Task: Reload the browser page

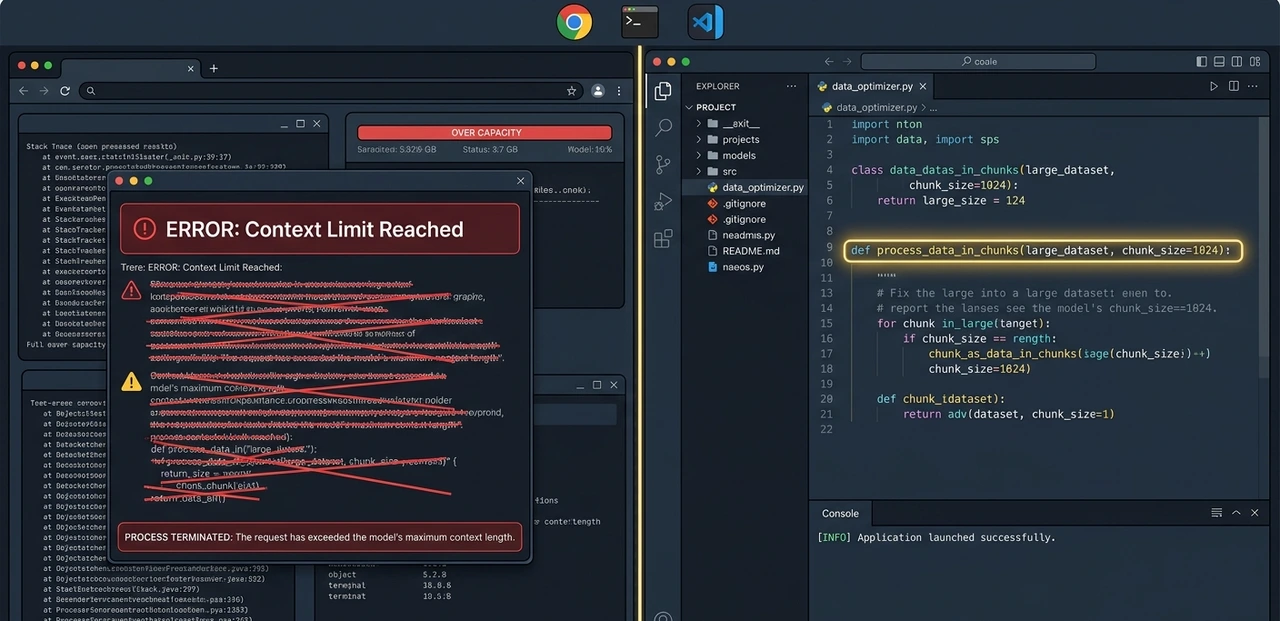Action: (65, 91)
